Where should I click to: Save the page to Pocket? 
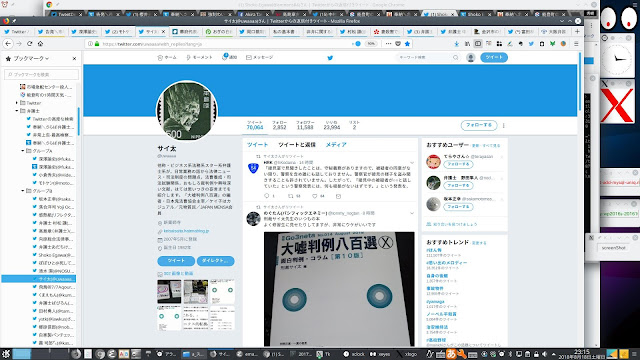[x=398, y=44]
